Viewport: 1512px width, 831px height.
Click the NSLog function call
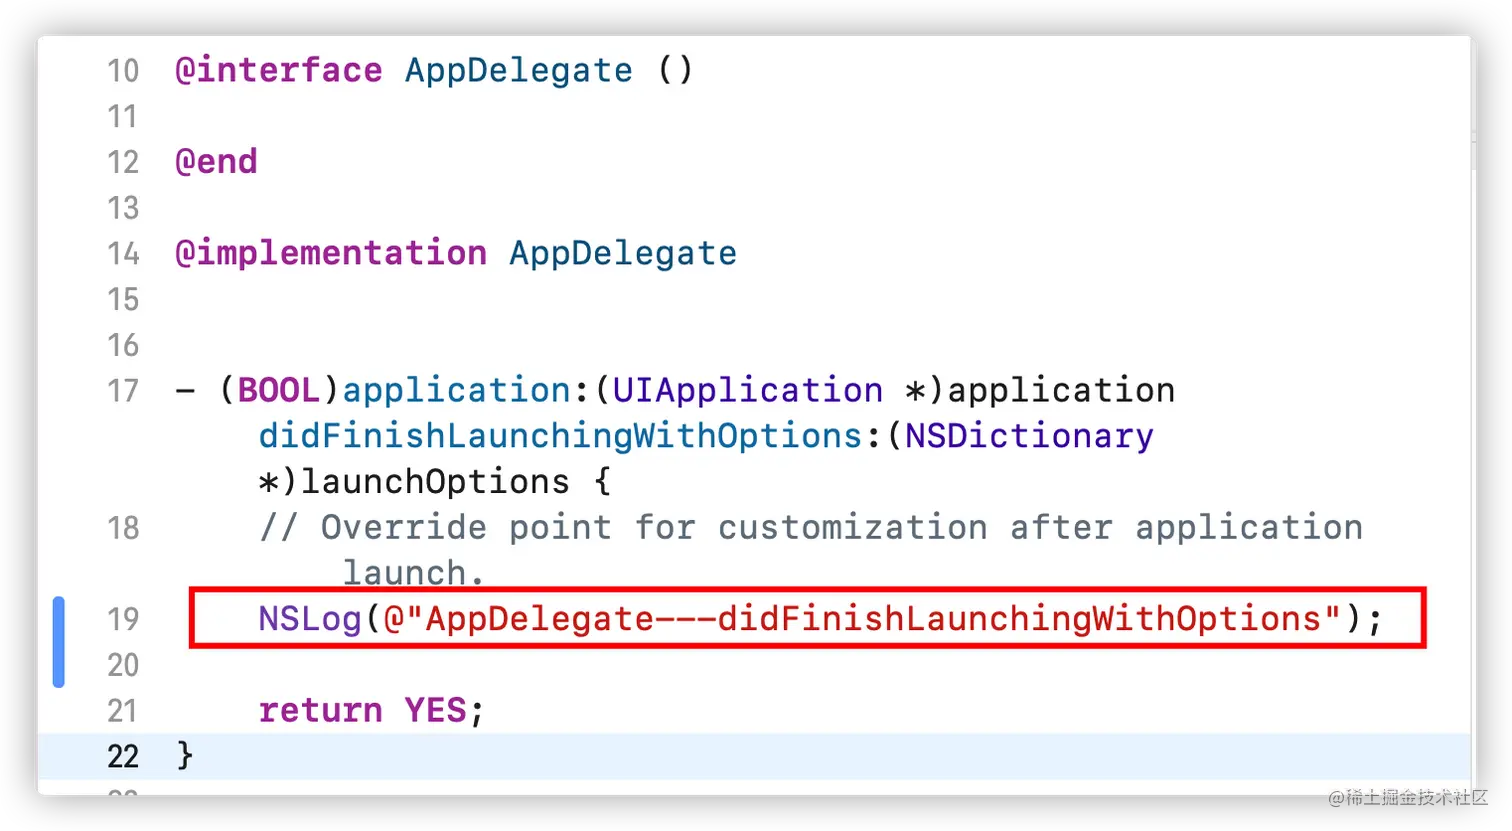[309, 619]
